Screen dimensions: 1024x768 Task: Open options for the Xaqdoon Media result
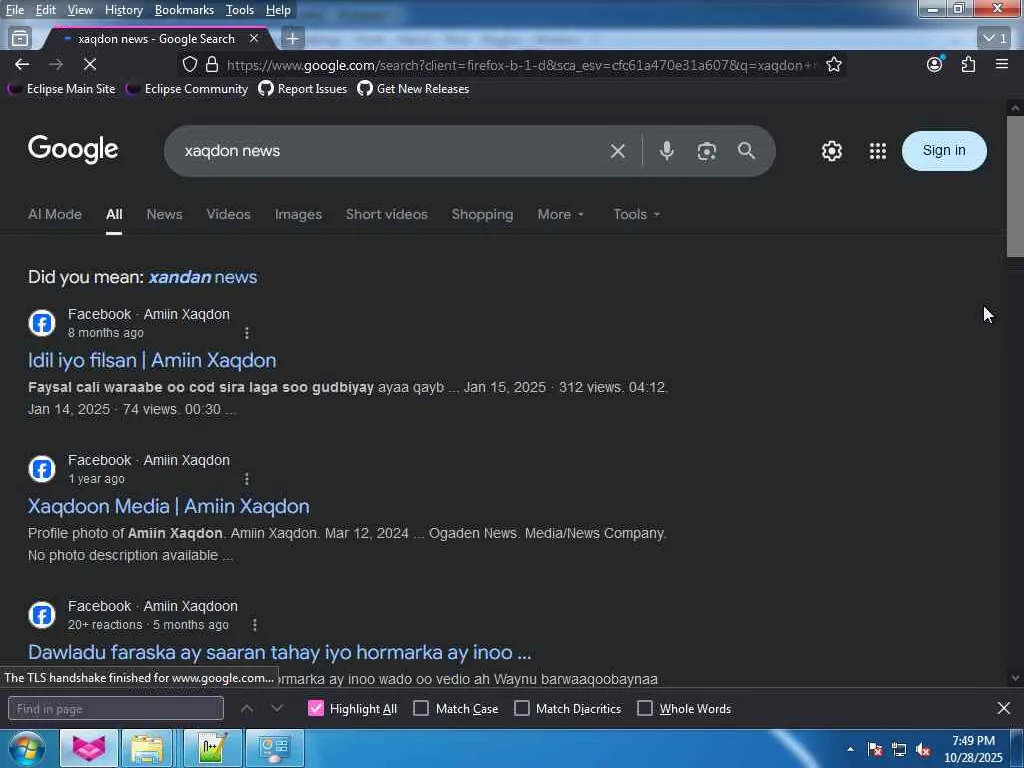(x=247, y=479)
